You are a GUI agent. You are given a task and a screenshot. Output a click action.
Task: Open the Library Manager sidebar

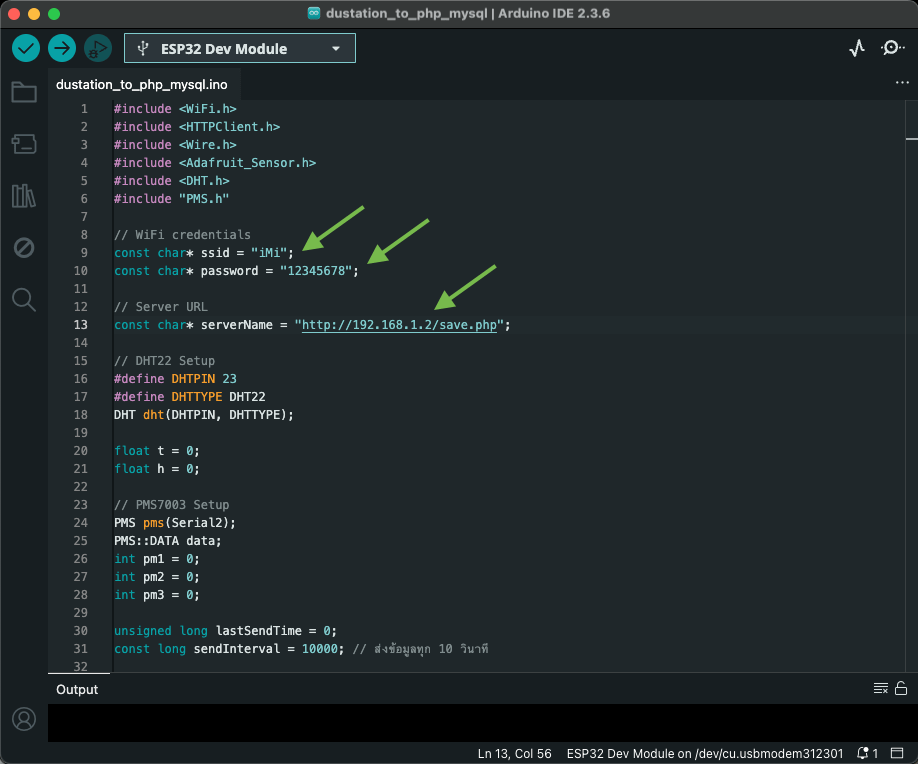click(24, 196)
